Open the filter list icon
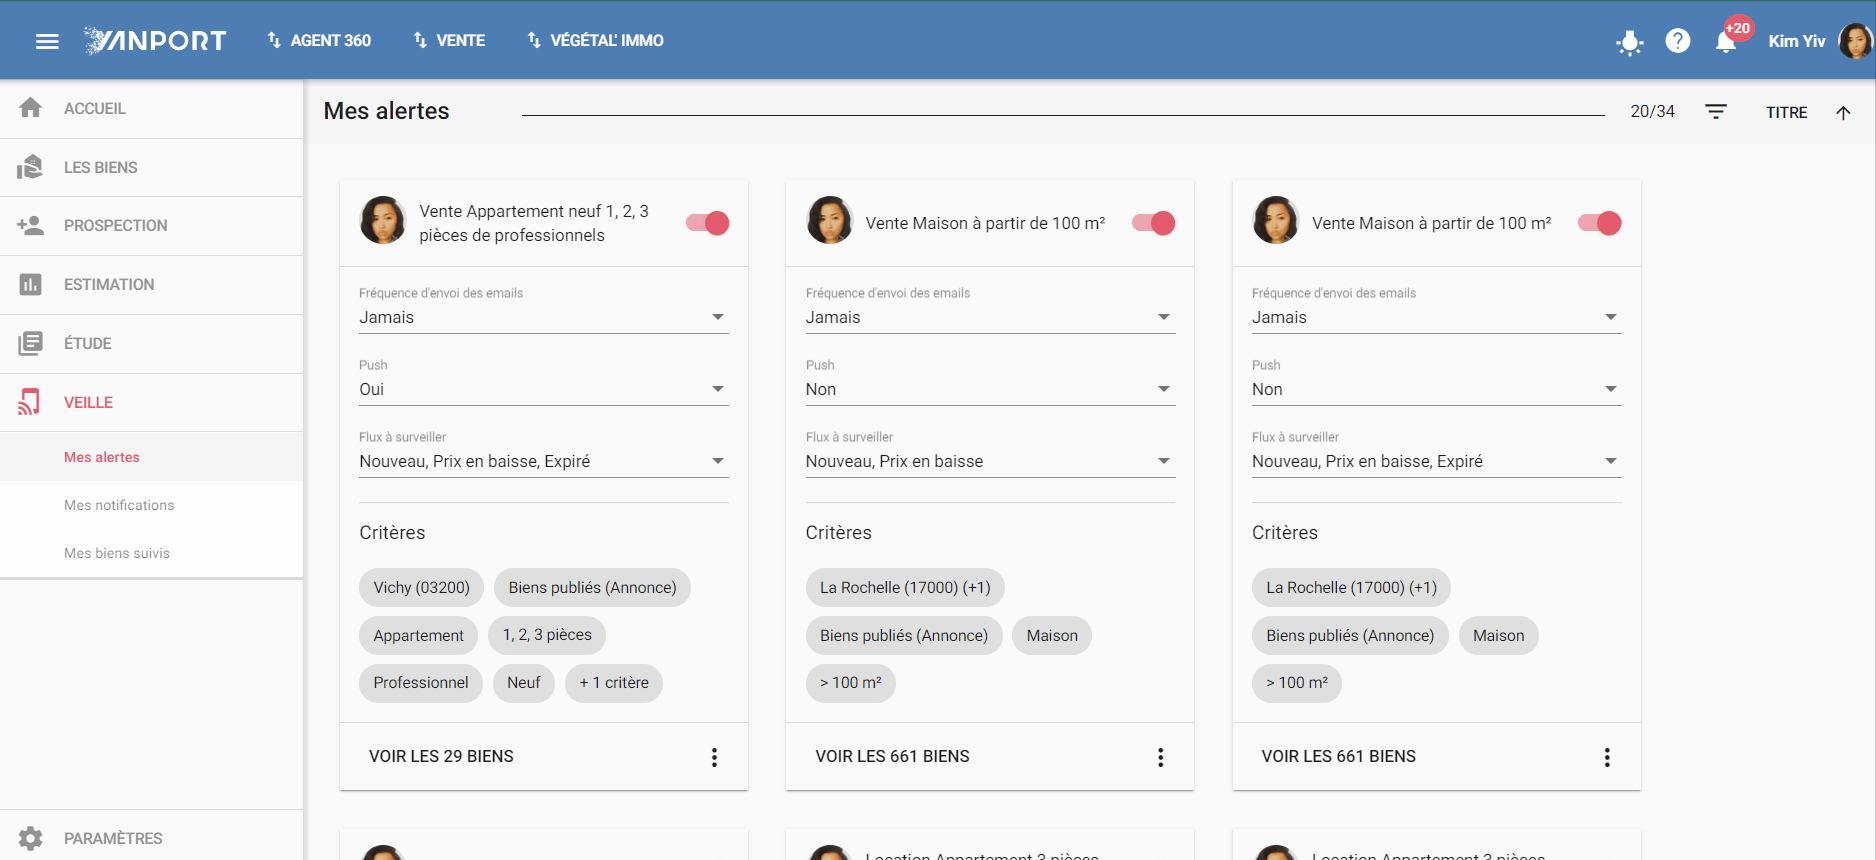The height and width of the screenshot is (860, 1876). tap(1716, 112)
